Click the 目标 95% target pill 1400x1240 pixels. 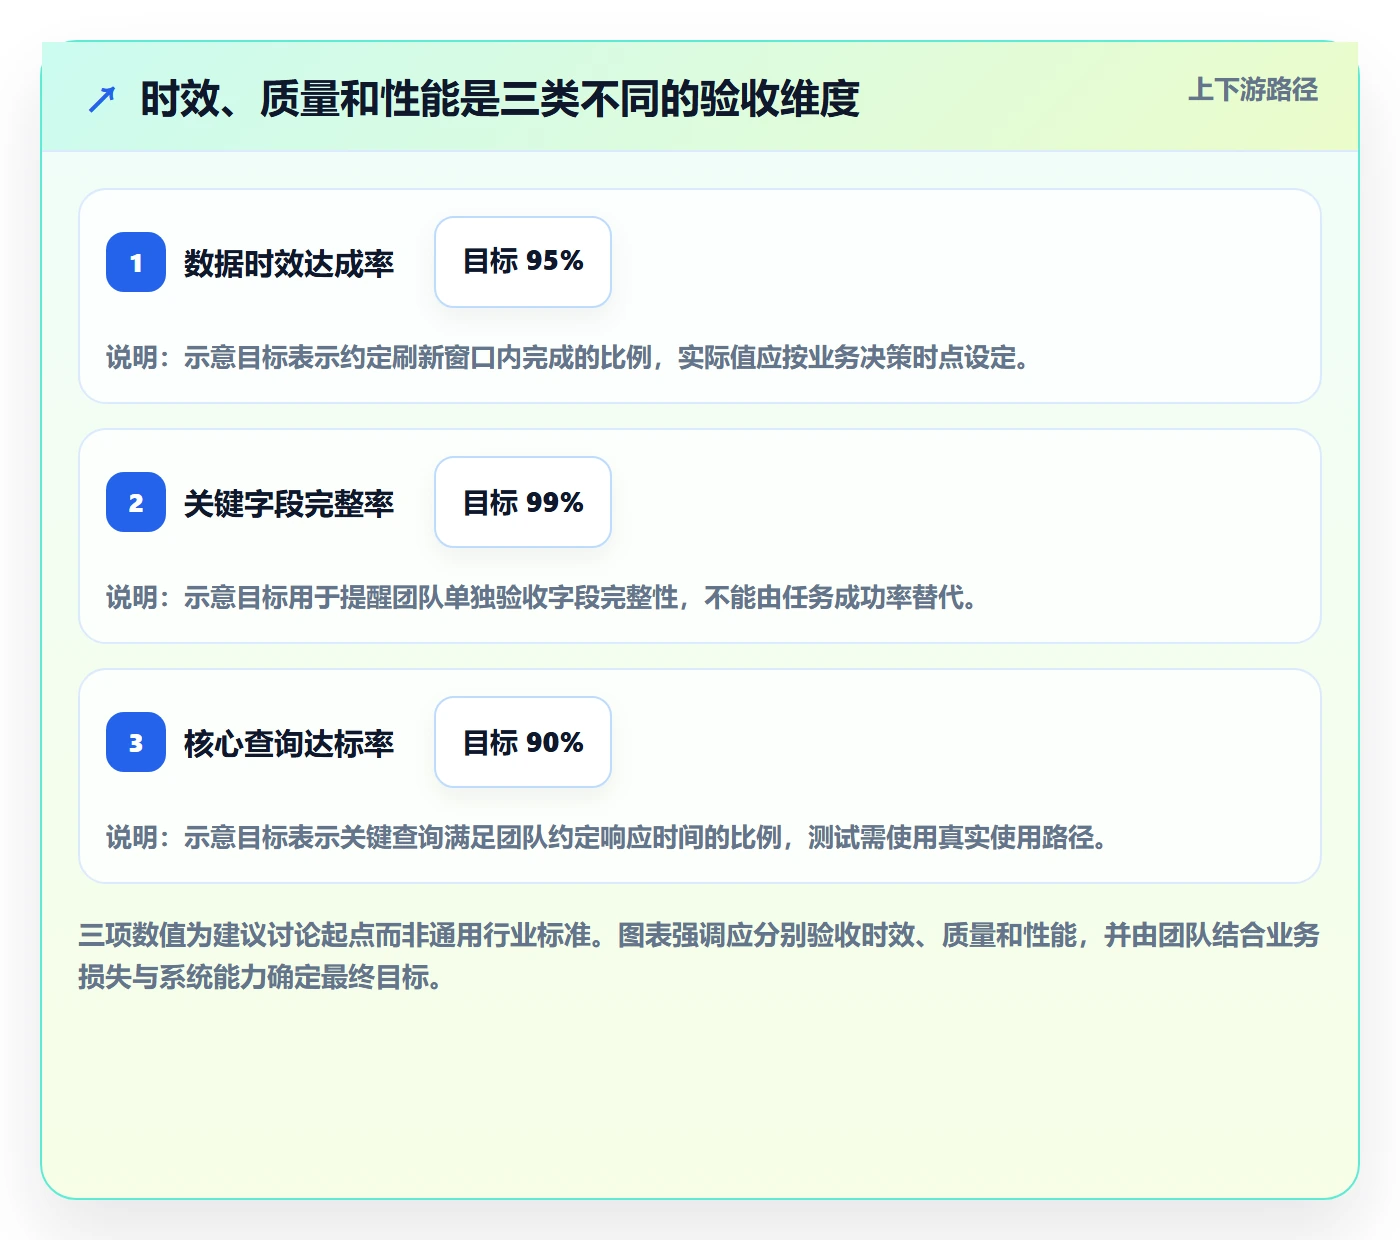(x=523, y=262)
